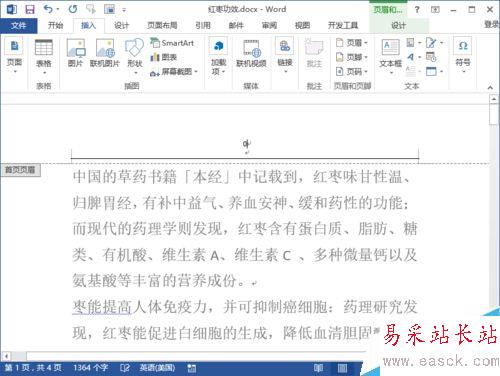Screen dimensions: 500x376
Task: Open the Customize Quick Access Toolbar arrow
Action: click(124, 10)
